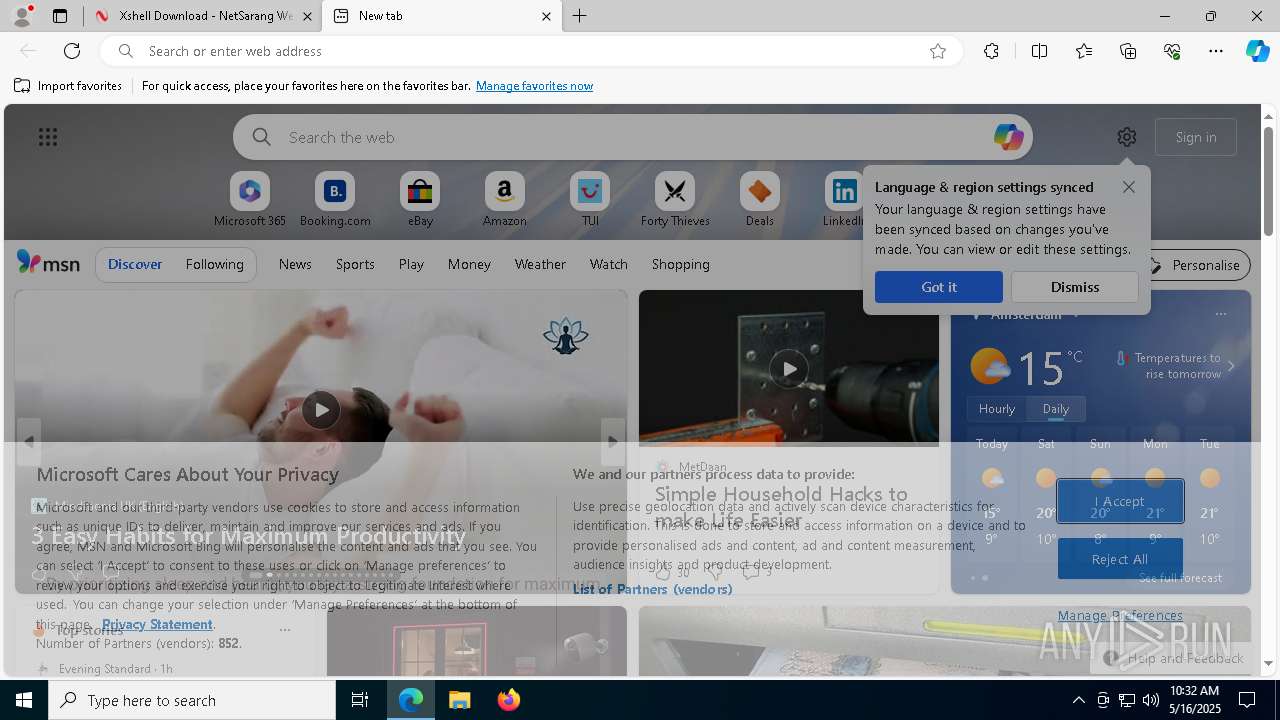
Task: Open the Copilot sidebar icon
Action: 1257,51
